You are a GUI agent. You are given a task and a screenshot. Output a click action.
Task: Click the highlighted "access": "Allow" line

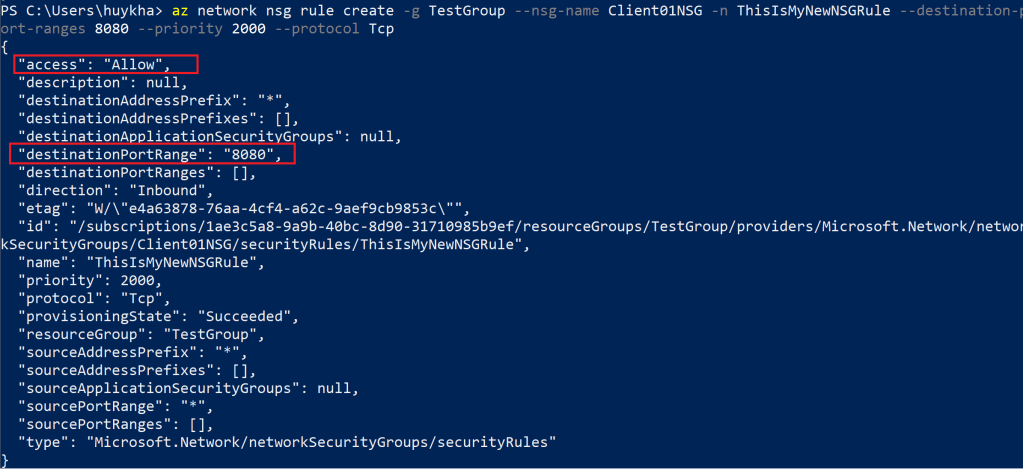[107, 65]
